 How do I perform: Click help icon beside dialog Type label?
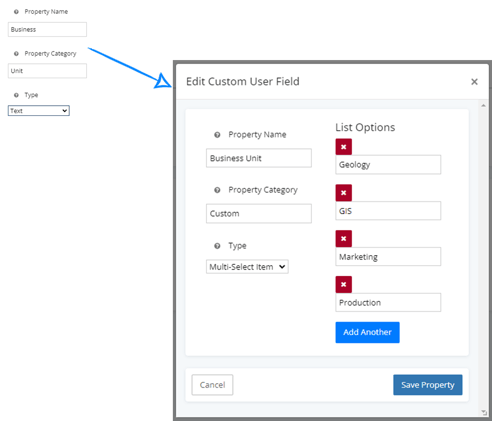217,246
